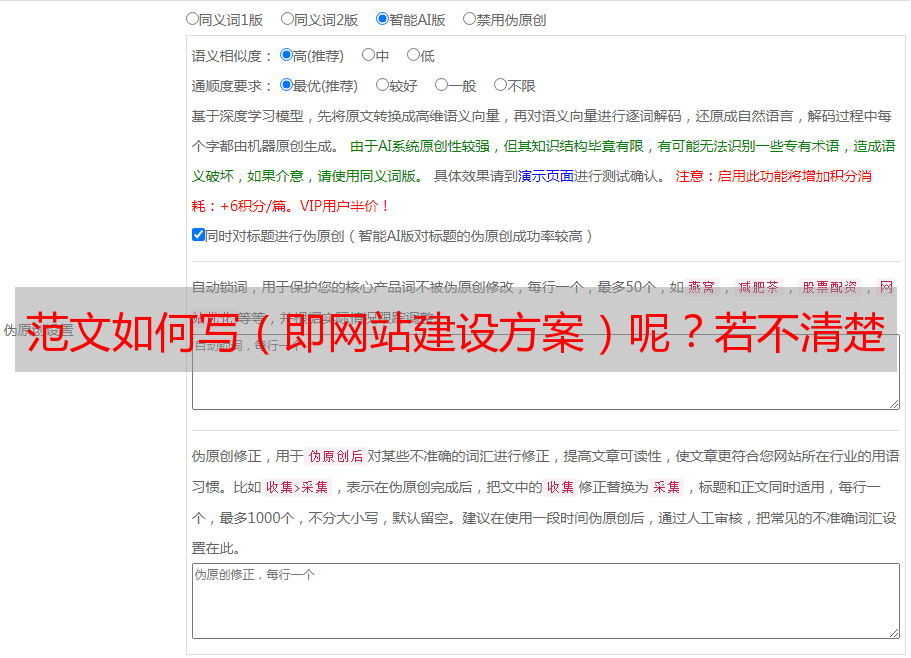
Task: Click the 语义相似度 label
Action: click(x=232, y=56)
